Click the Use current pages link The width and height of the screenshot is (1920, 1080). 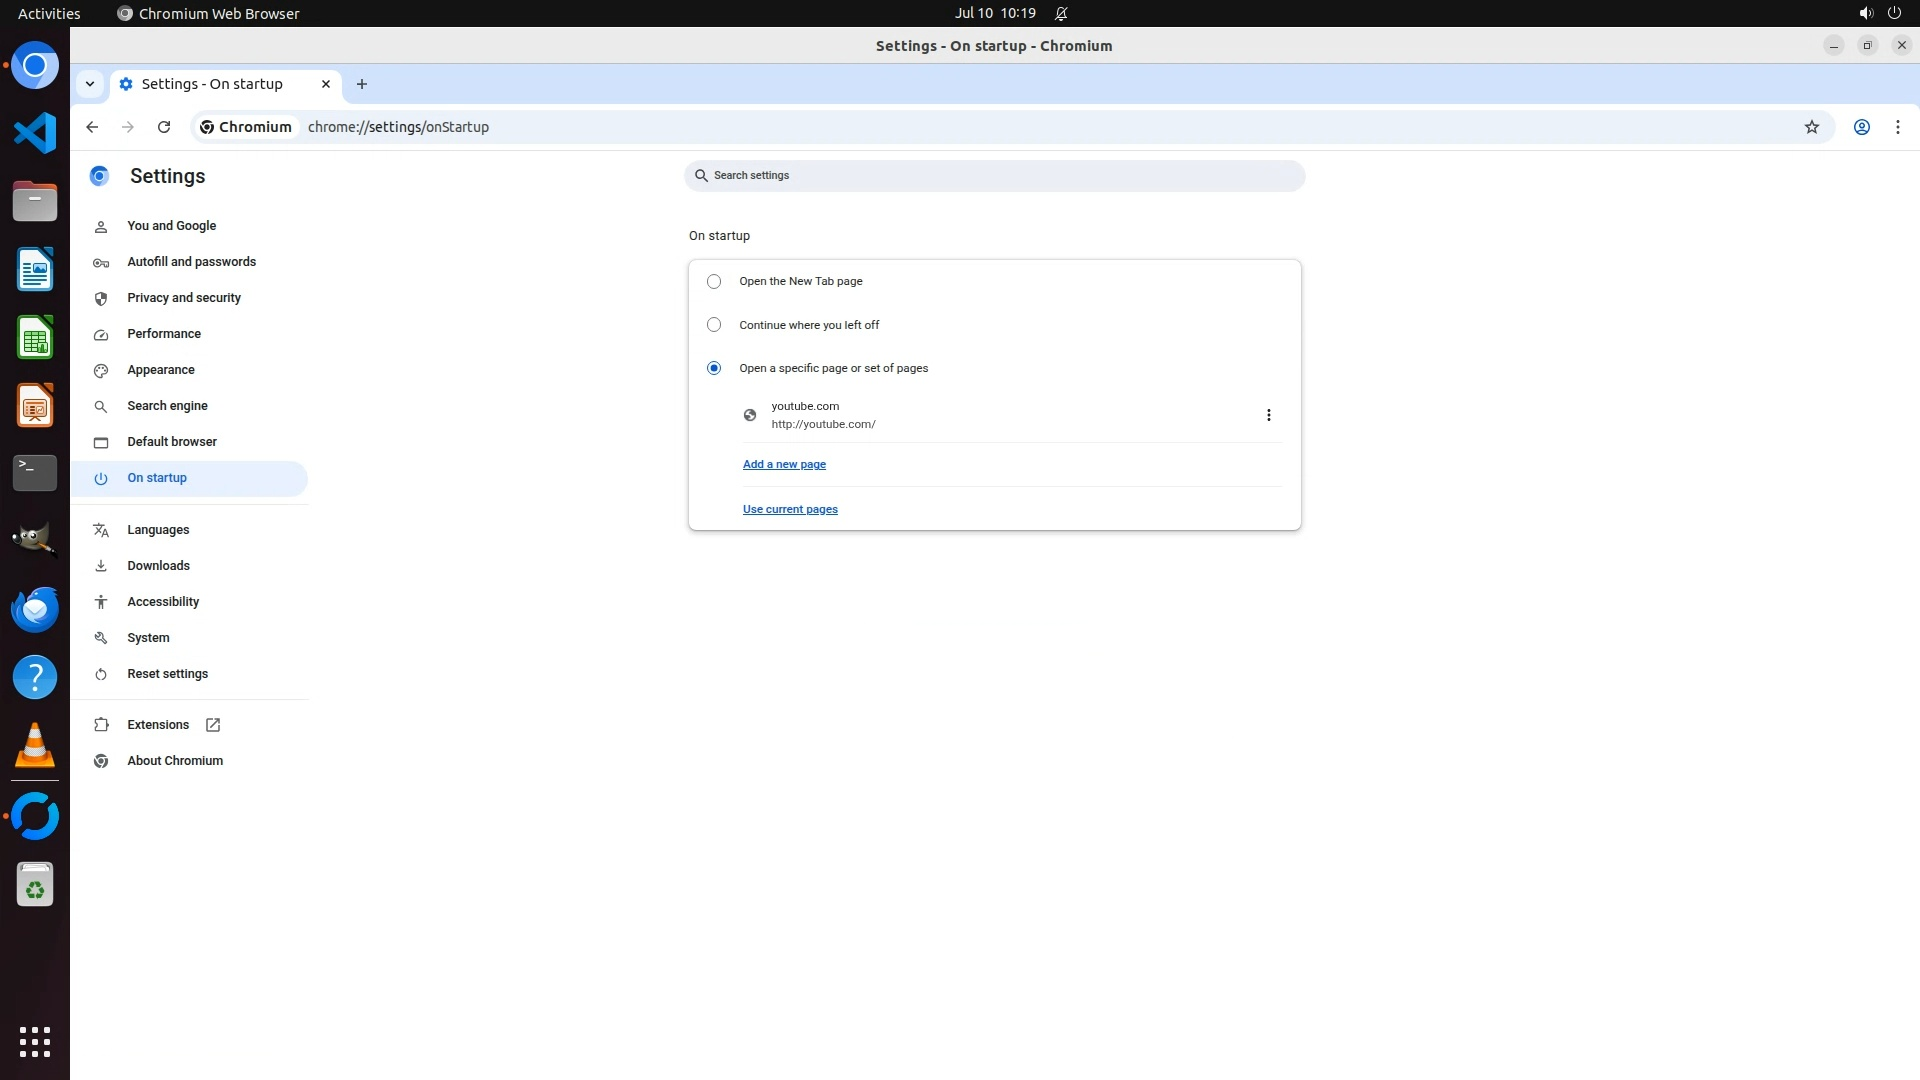pos(790,509)
